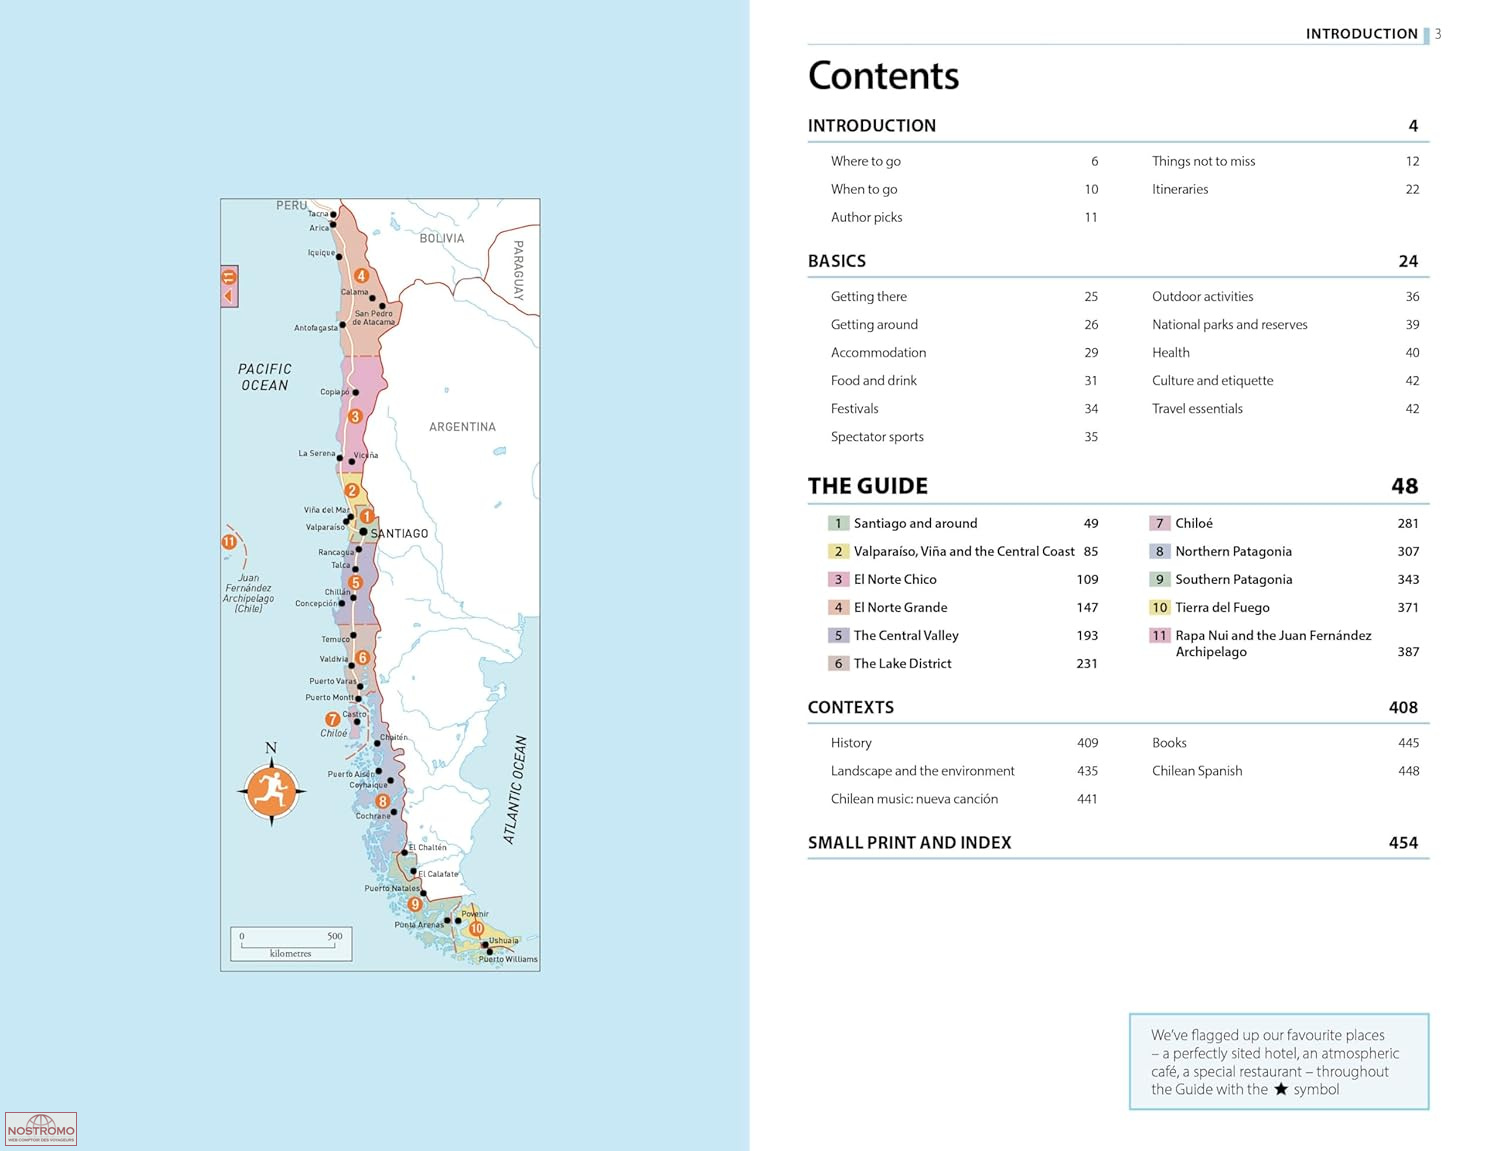The image size is (1500, 1151).
Task: Click the black star symbol in note box
Action: click(1280, 1089)
